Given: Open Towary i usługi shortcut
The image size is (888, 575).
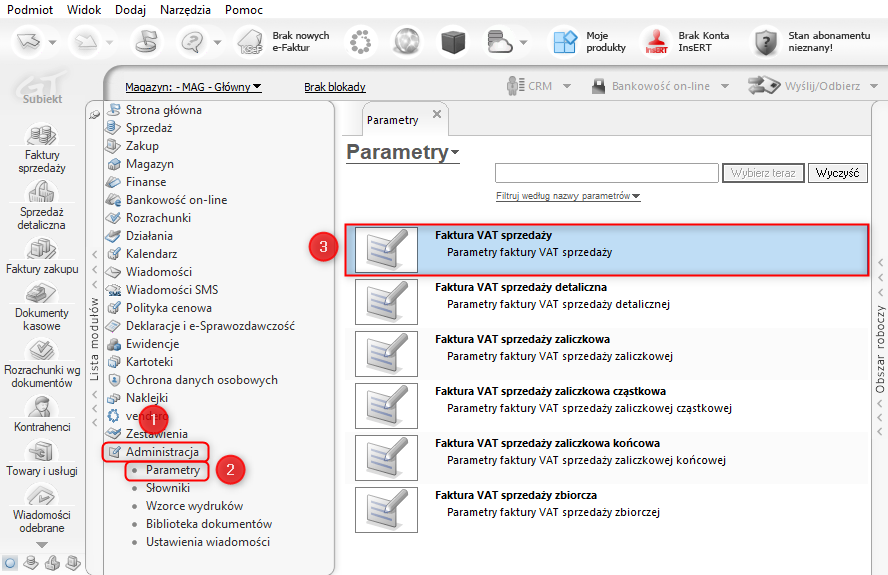Looking at the screenshot, I should (x=42, y=458).
